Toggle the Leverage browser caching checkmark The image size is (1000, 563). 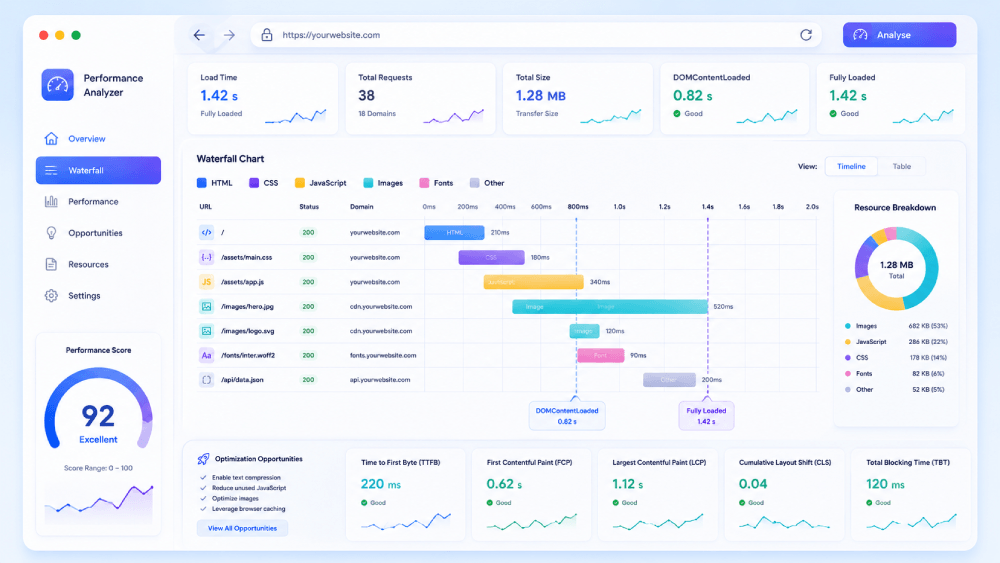point(203,509)
